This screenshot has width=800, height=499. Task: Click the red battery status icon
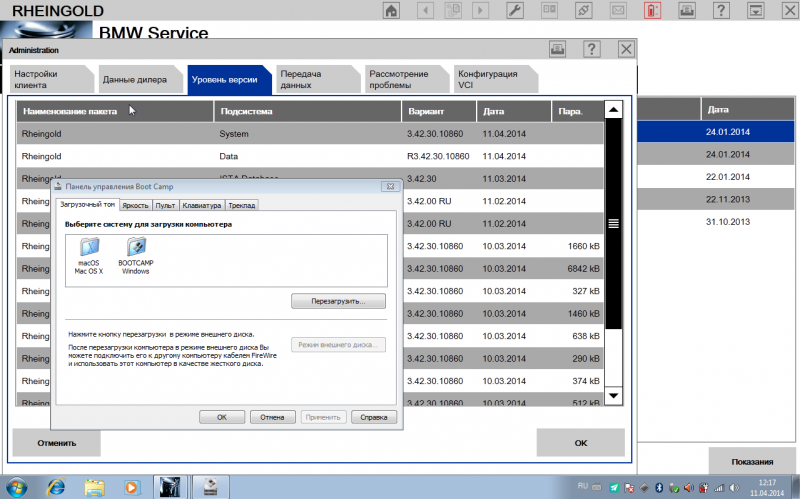[653, 10]
